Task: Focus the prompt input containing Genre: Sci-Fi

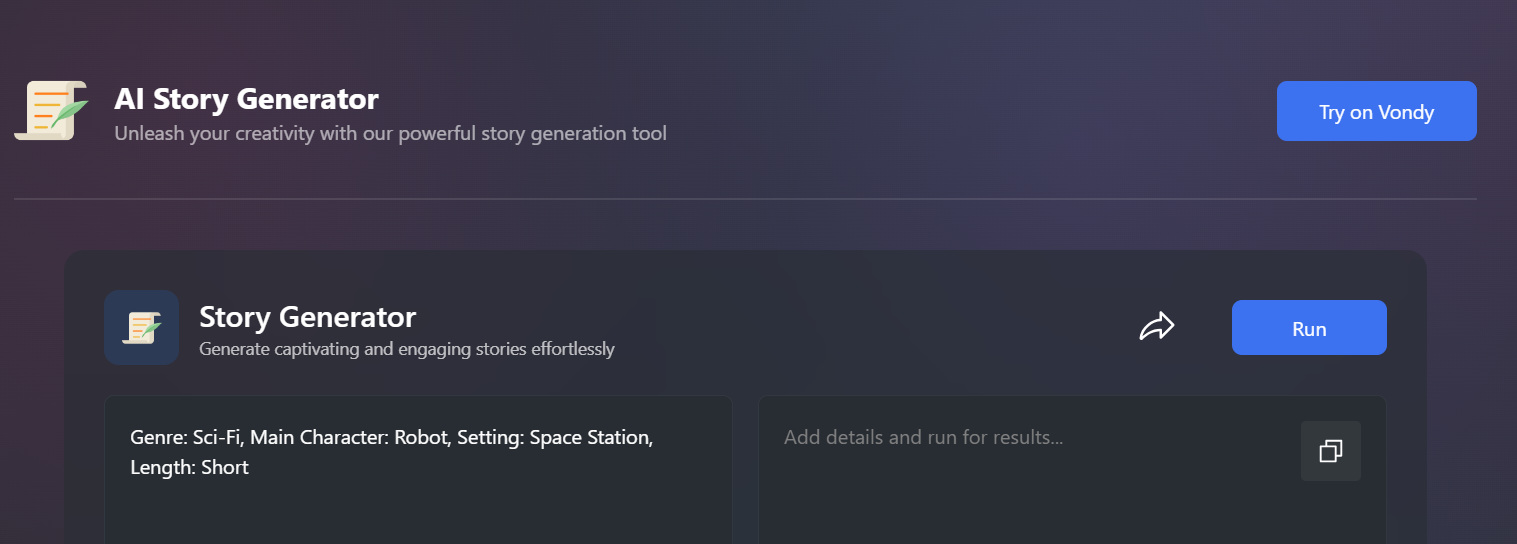Action: coord(418,470)
